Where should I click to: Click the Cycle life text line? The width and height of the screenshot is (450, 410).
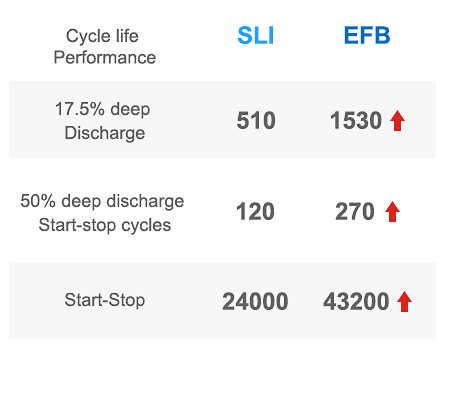click(102, 36)
